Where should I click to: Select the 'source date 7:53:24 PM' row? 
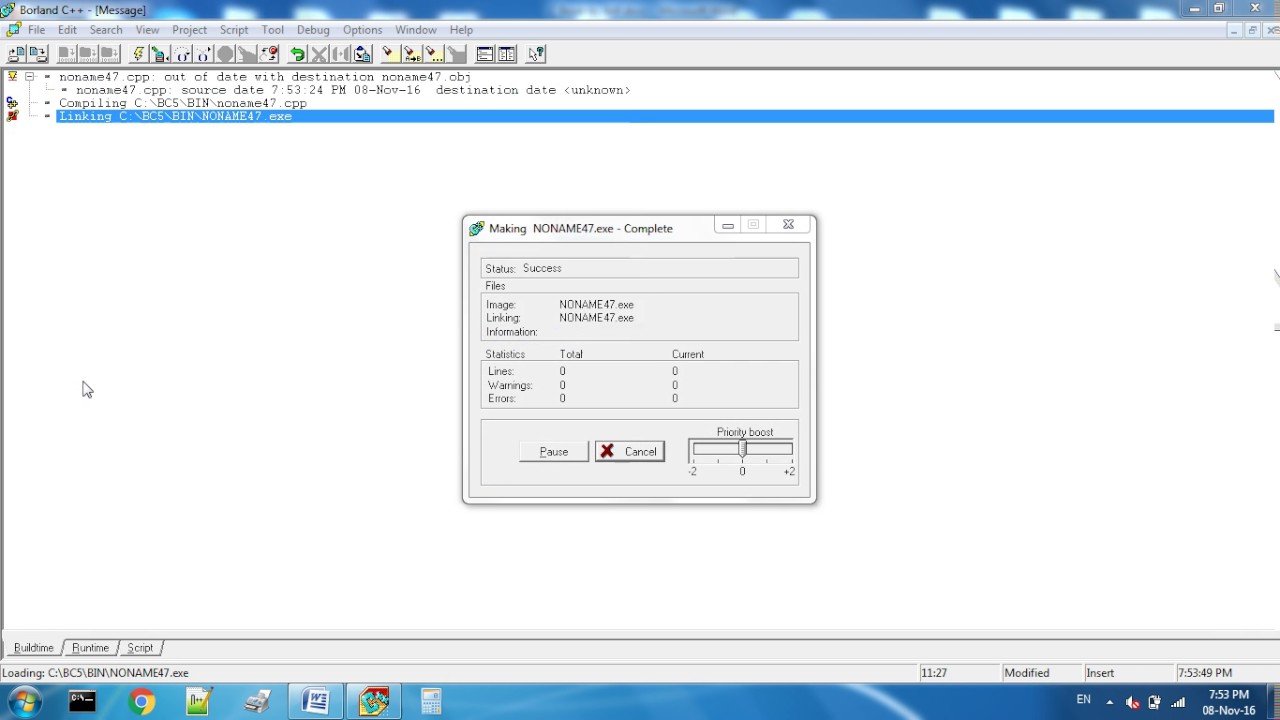click(353, 90)
